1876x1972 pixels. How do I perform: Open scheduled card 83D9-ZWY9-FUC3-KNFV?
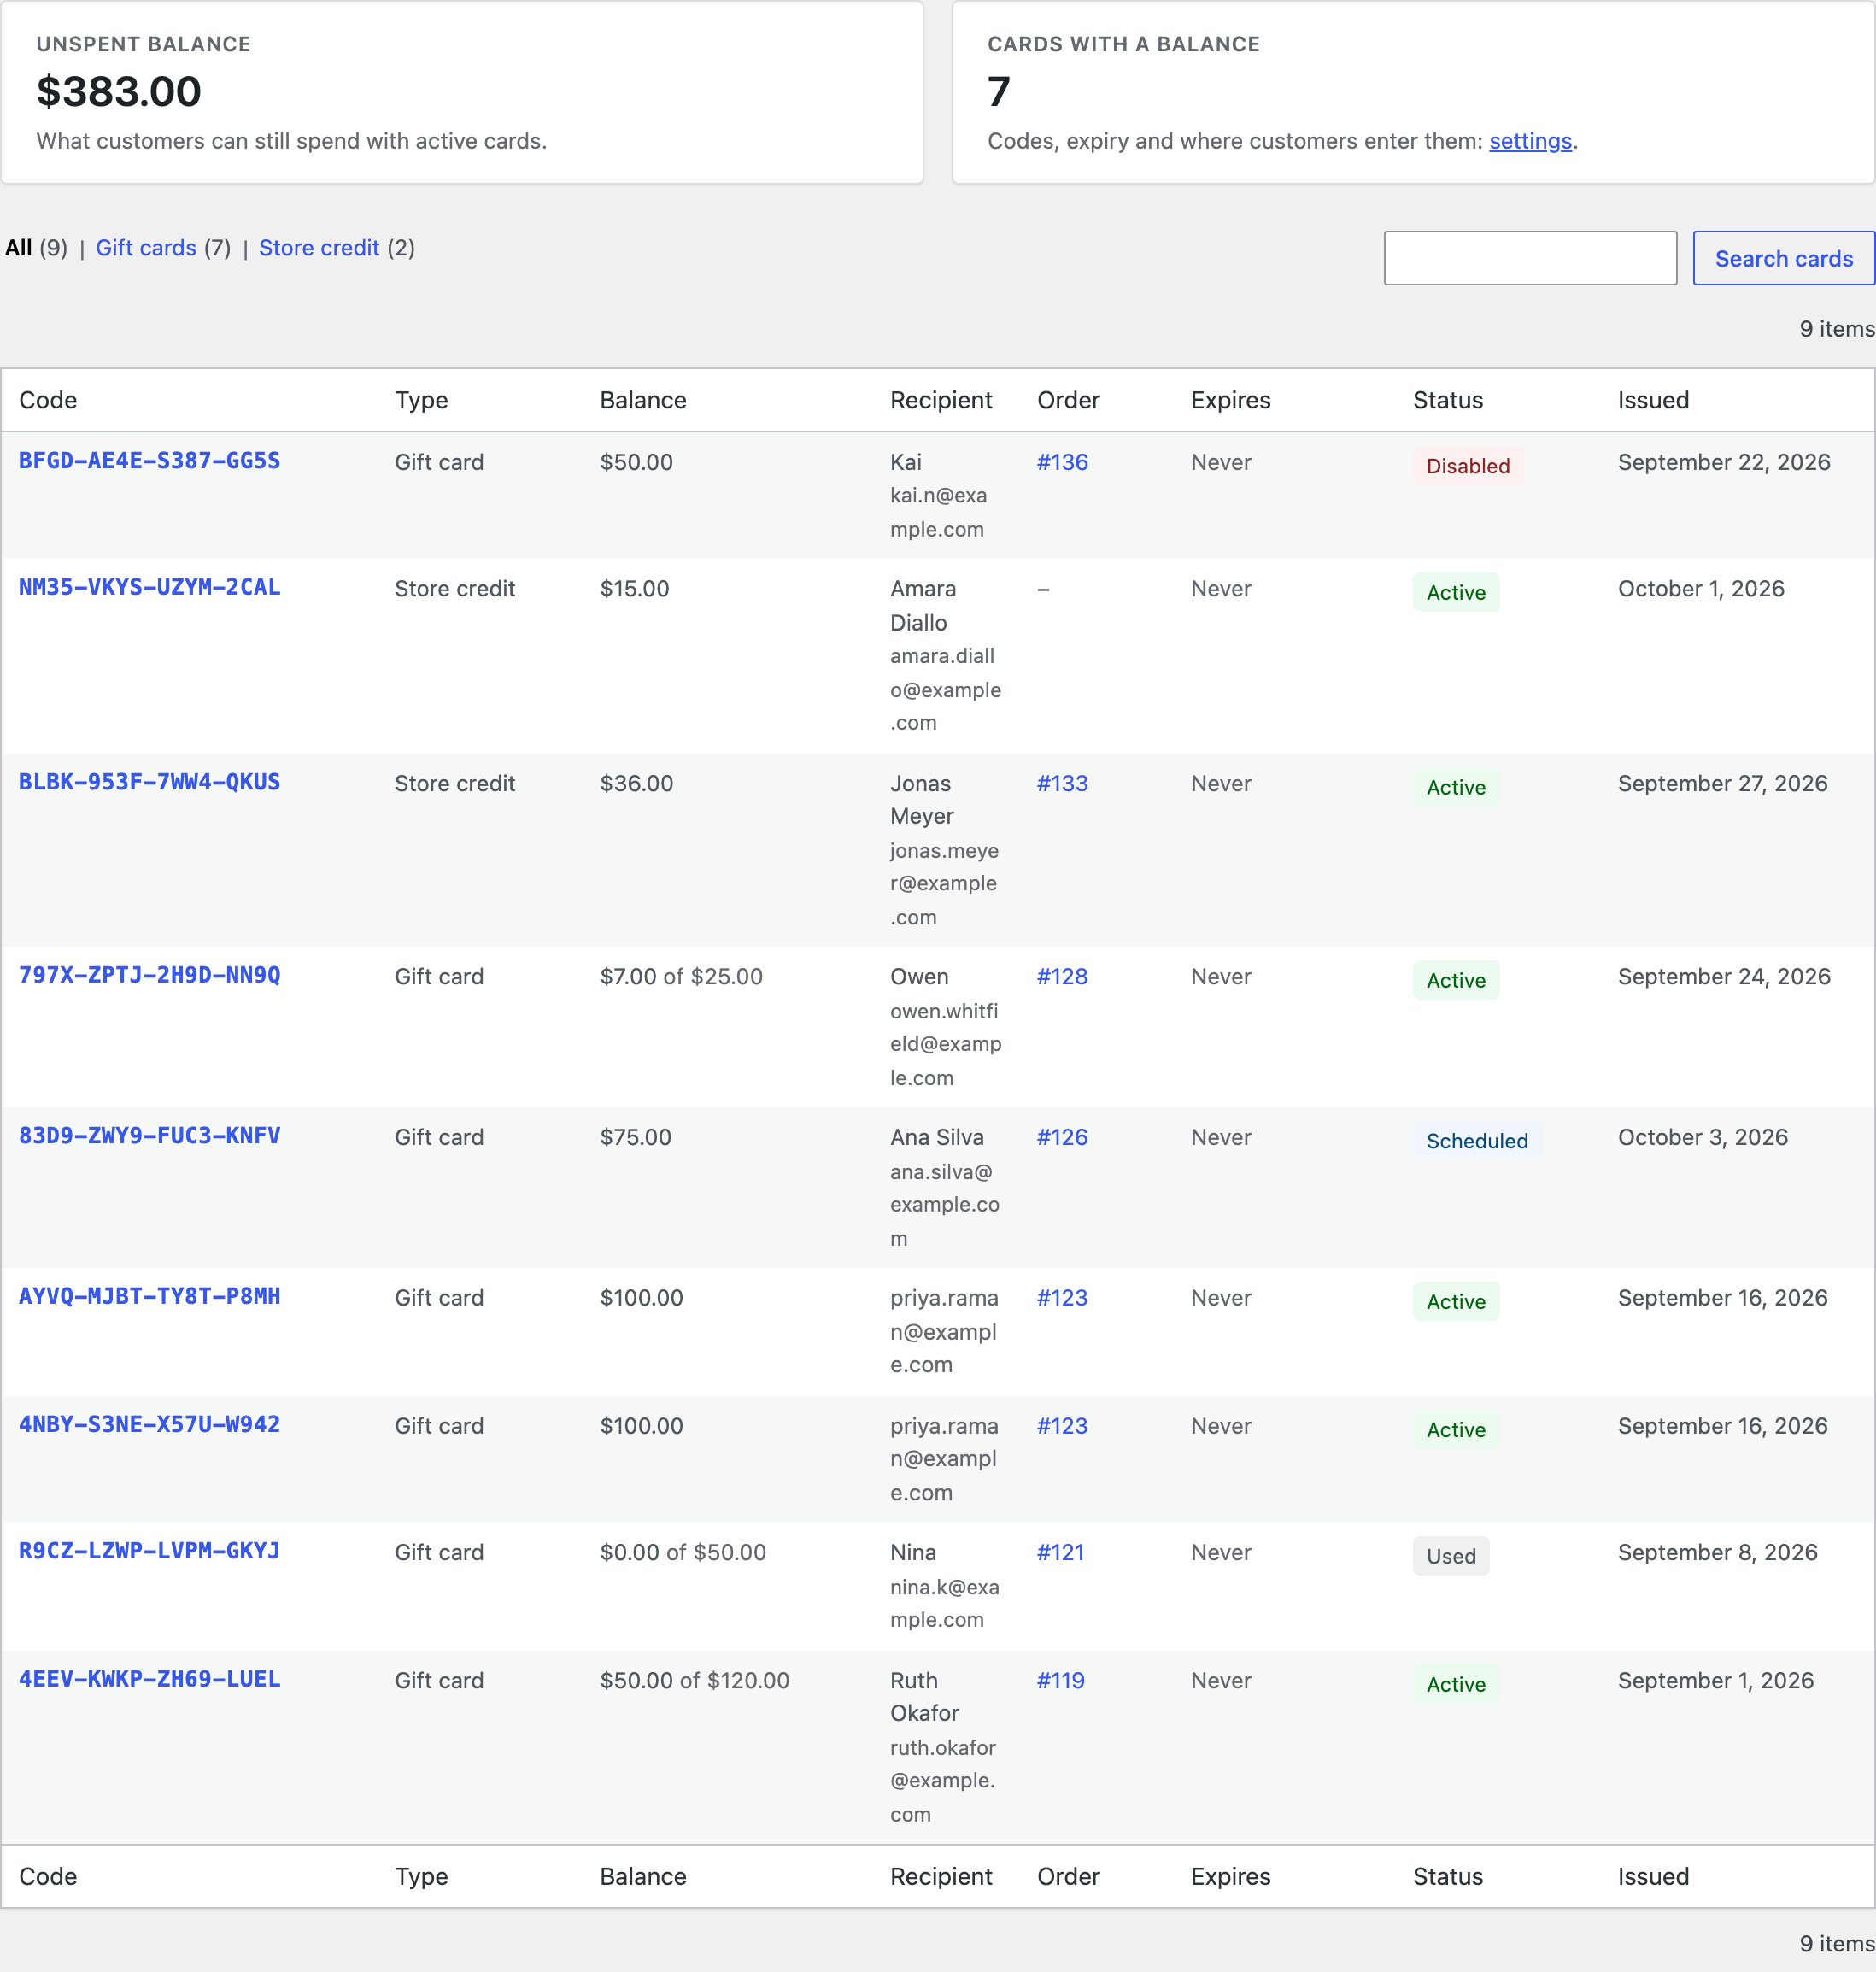149,1136
